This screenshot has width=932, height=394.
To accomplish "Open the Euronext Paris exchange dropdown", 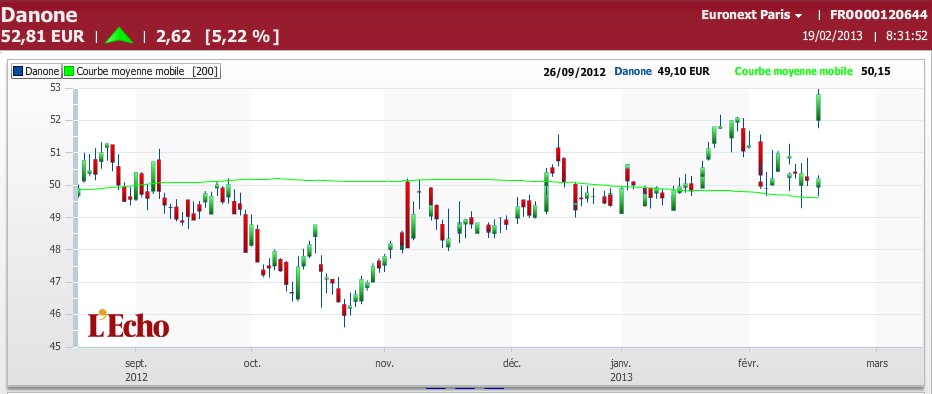I will (x=752, y=15).
